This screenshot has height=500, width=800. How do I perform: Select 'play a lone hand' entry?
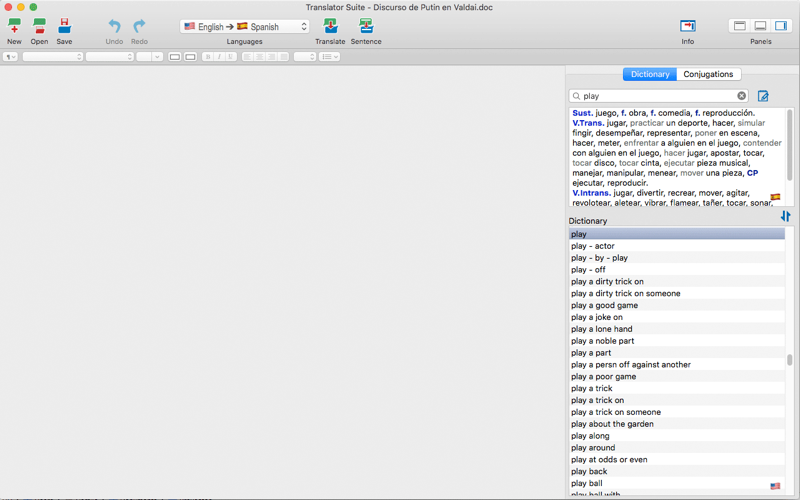[677, 329]
